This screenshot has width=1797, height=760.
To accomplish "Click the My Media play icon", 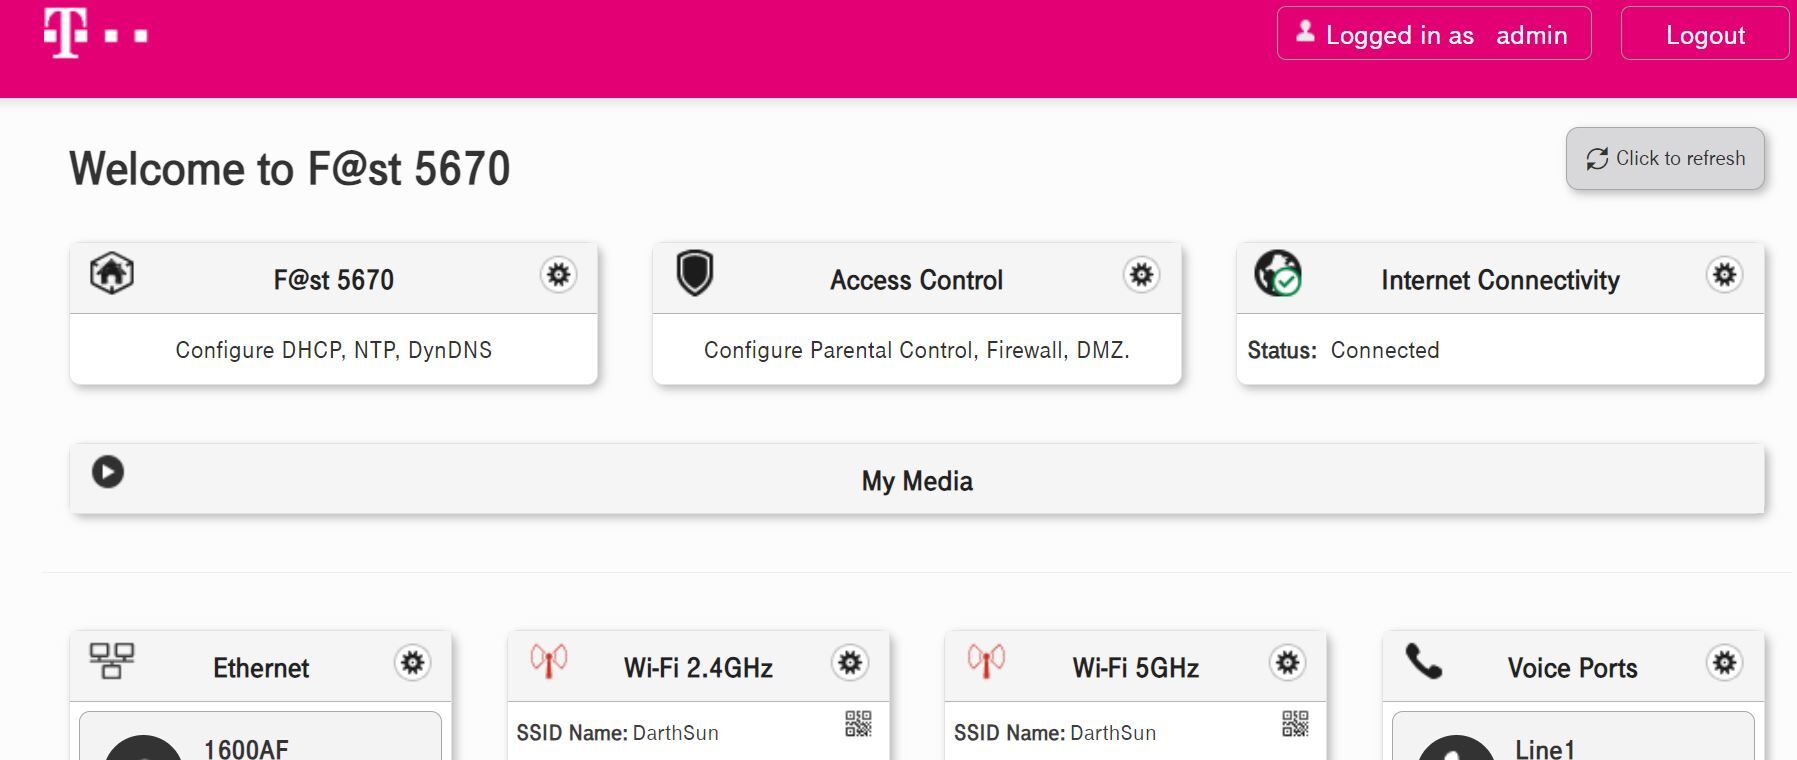I will point(108,472).
